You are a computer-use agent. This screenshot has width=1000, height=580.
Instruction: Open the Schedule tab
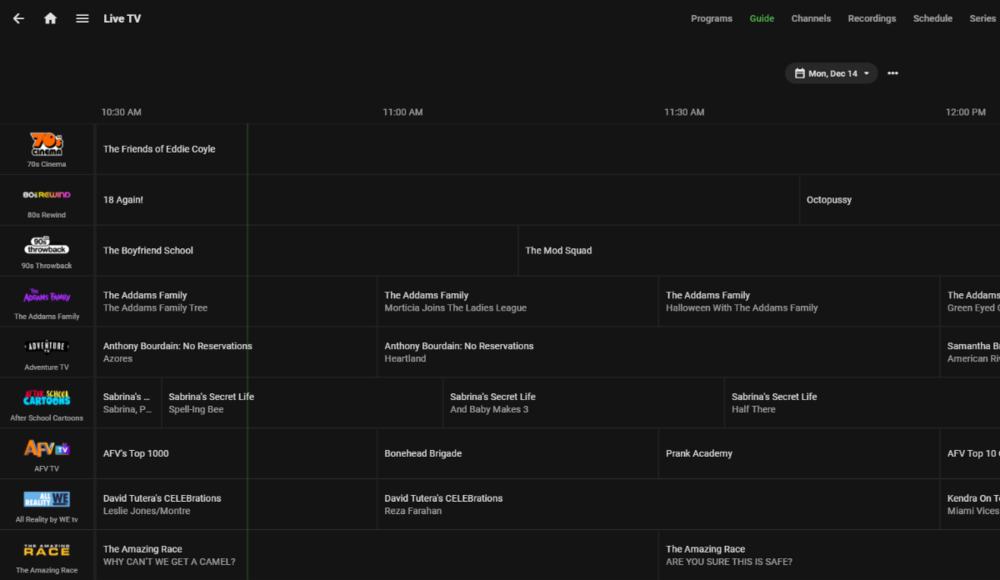[x=932, y=18]
